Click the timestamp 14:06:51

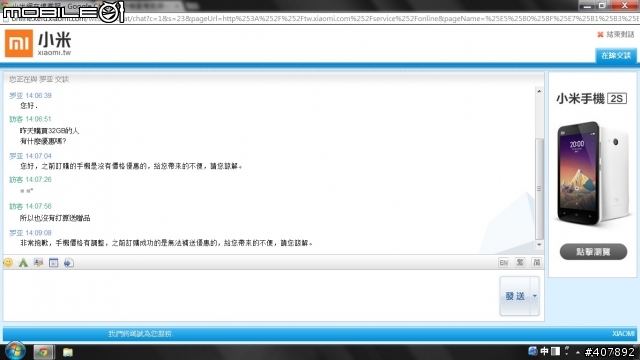click(38, 119)
